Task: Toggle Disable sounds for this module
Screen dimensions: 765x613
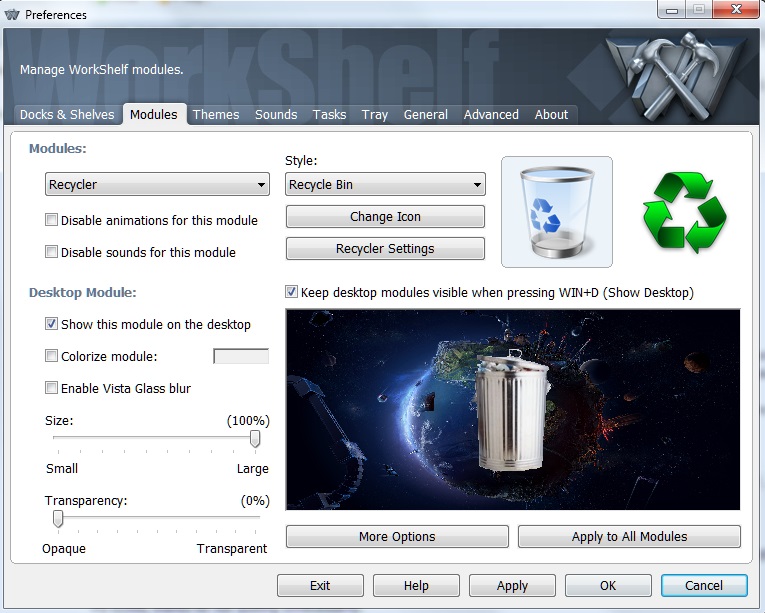Action: coord(52,252)
